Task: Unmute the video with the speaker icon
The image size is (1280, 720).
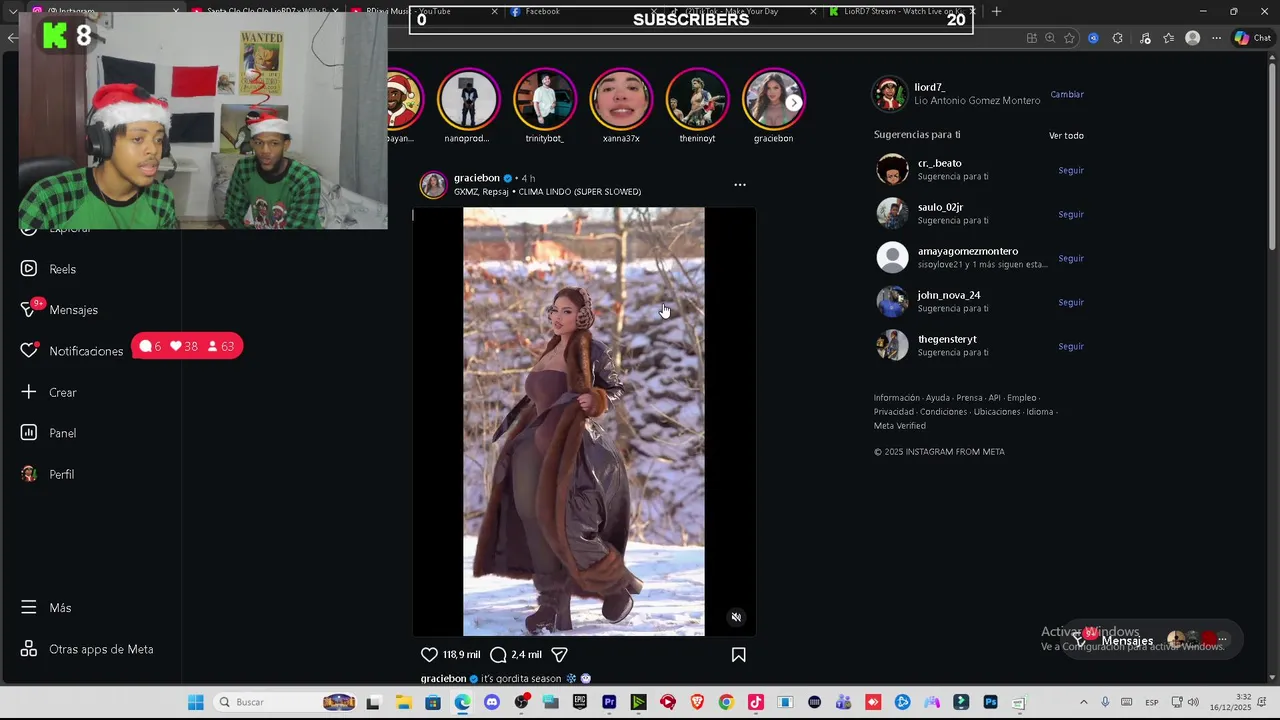Action: pos(736,617)
